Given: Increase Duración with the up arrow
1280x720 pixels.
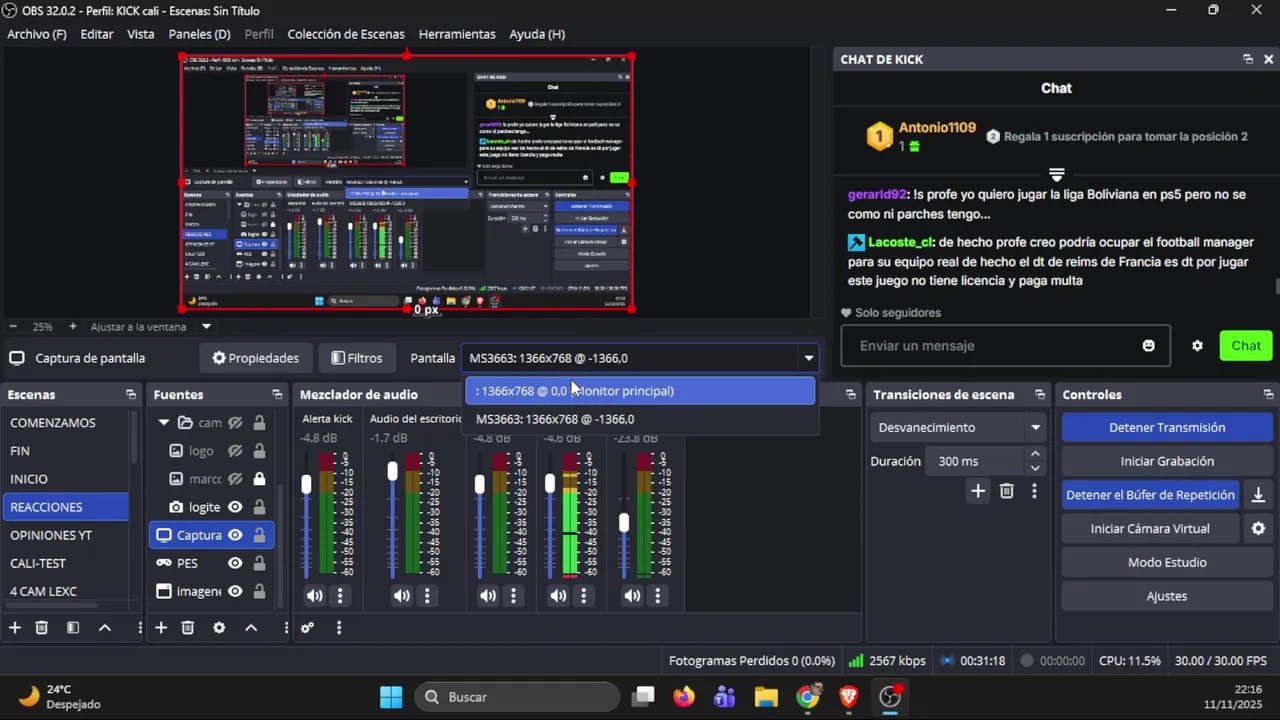Looking at the screenshot, I should pyautogui.click(x=1035, y=455).
